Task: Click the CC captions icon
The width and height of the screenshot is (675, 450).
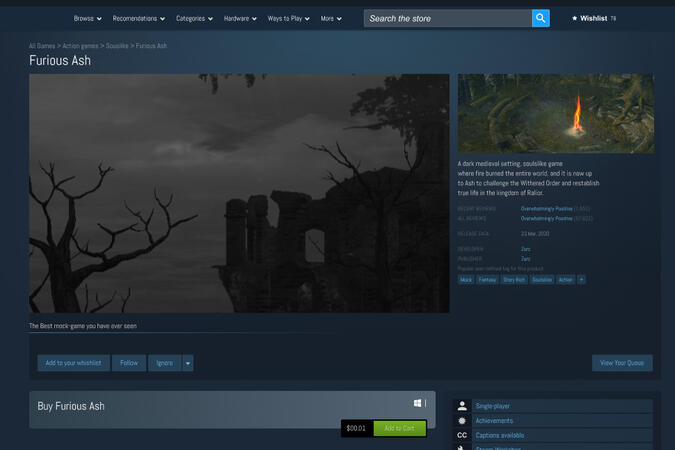Action: (x=462, y=435)
